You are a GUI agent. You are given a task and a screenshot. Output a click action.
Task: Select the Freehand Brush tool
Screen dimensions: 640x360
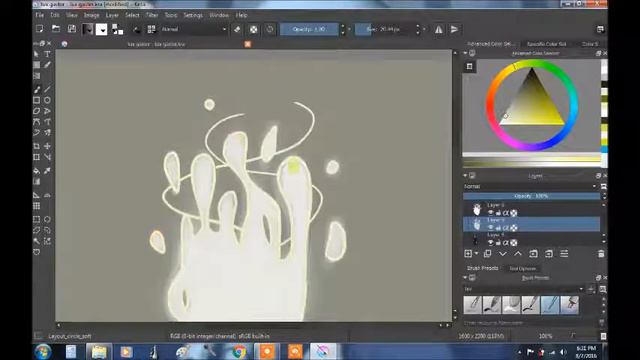37,89
